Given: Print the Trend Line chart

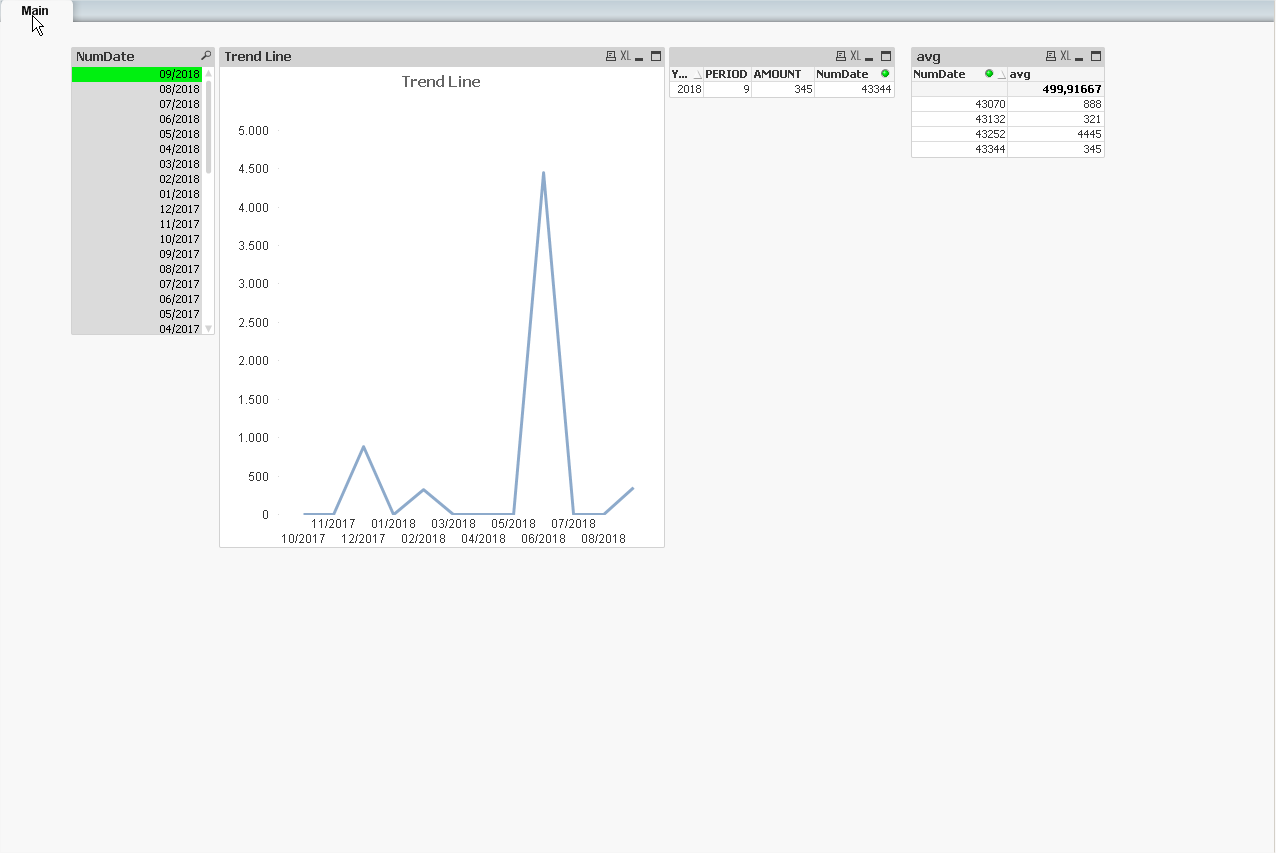Looking at the screenshot, I should coord(611,56).
